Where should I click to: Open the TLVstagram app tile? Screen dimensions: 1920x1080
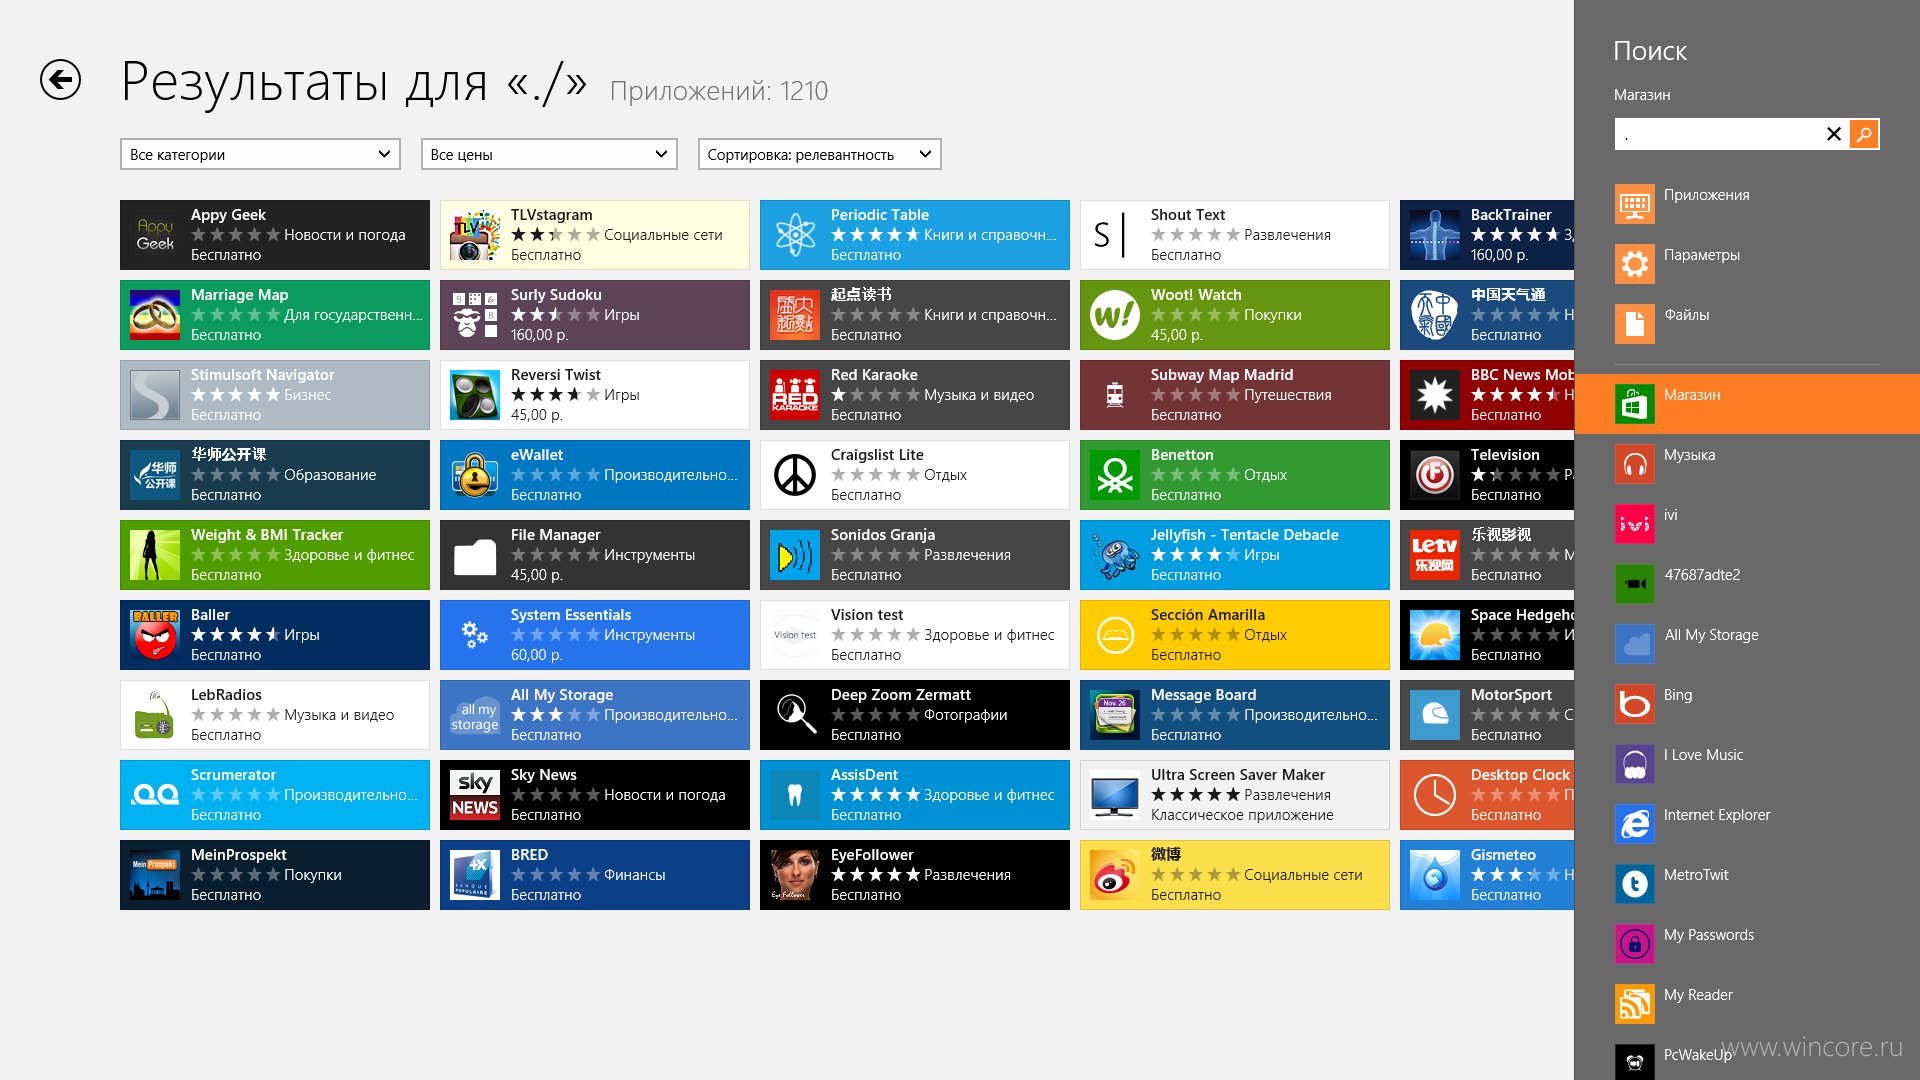(x=595, y=235)
